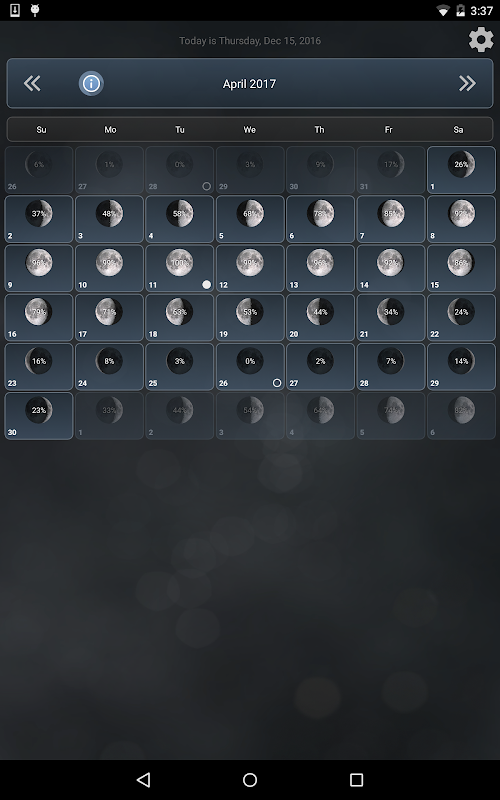Tap the Android back navigation button
The image size is (500, 800).
coord(144,779)
